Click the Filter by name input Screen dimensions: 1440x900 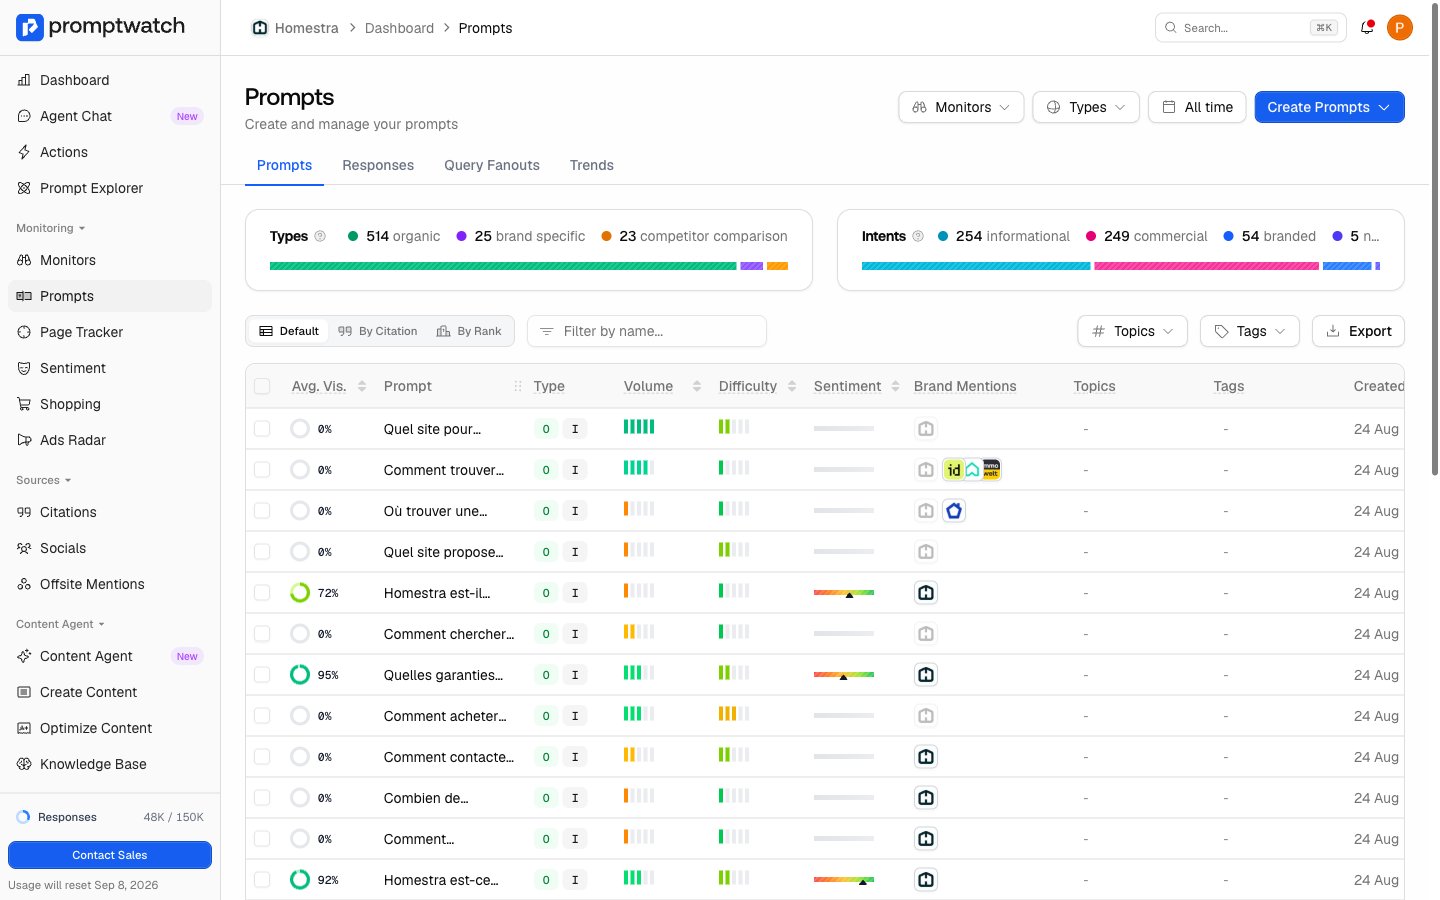[647, 331]
